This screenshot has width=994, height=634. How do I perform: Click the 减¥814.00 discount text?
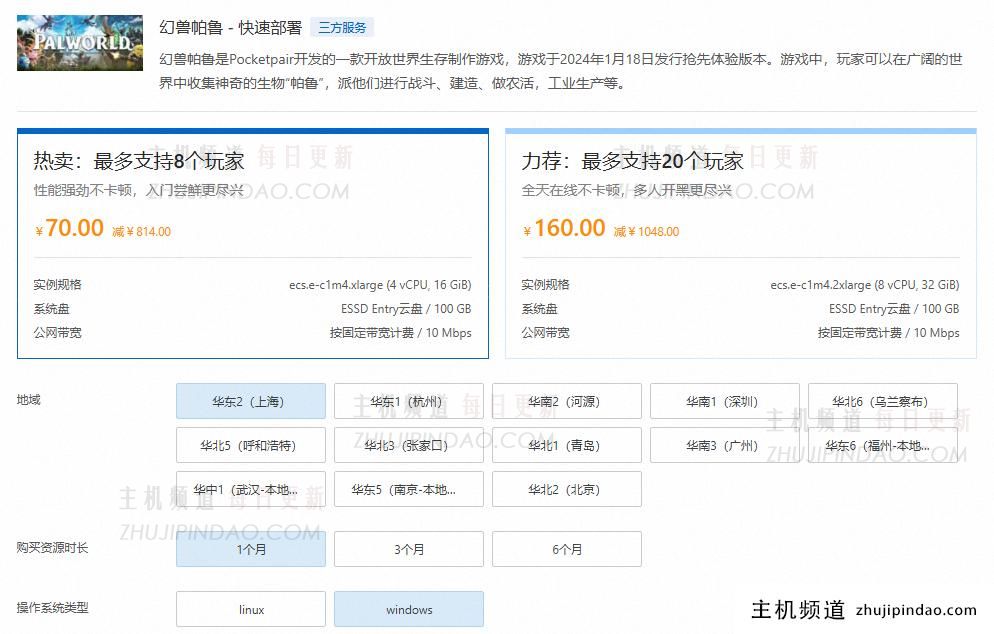click(141, 231)
